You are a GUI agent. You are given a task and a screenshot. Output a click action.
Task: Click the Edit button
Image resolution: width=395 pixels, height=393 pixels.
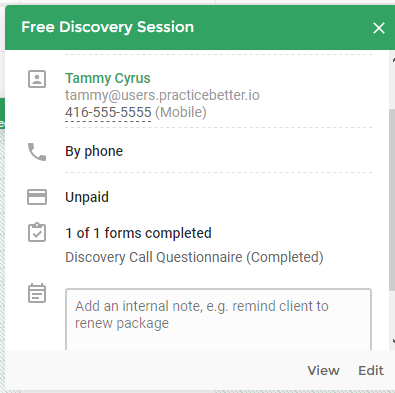[x=371, y=371]
